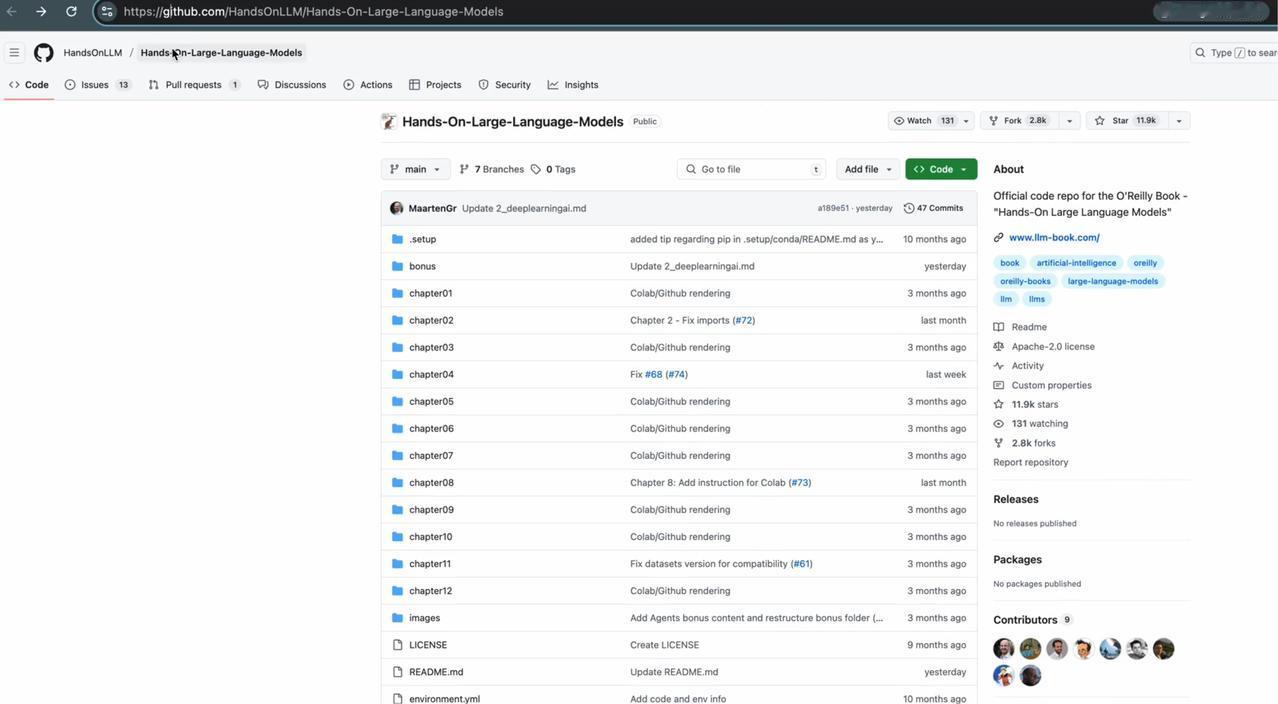Screen dimensions: 1278x704
Task: Switch to the Pull requests tab
Action: point(195,85)
